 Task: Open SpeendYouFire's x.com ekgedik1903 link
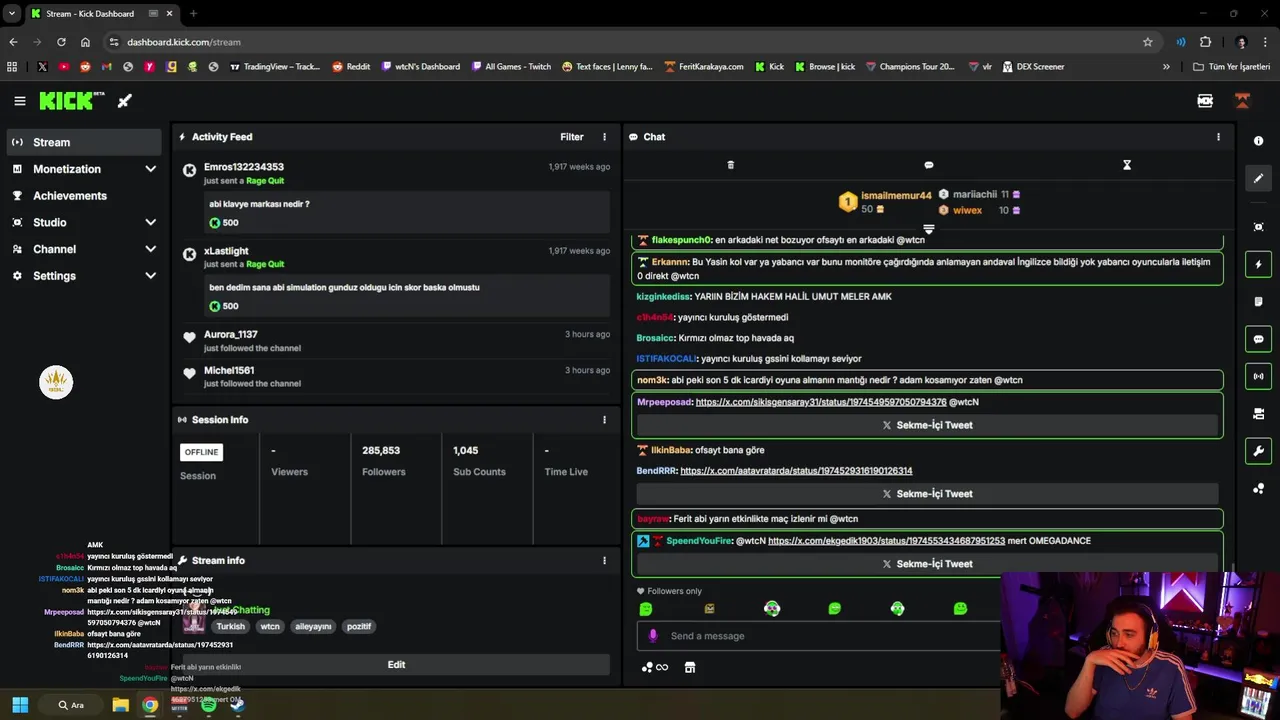[x=886, y=541]
